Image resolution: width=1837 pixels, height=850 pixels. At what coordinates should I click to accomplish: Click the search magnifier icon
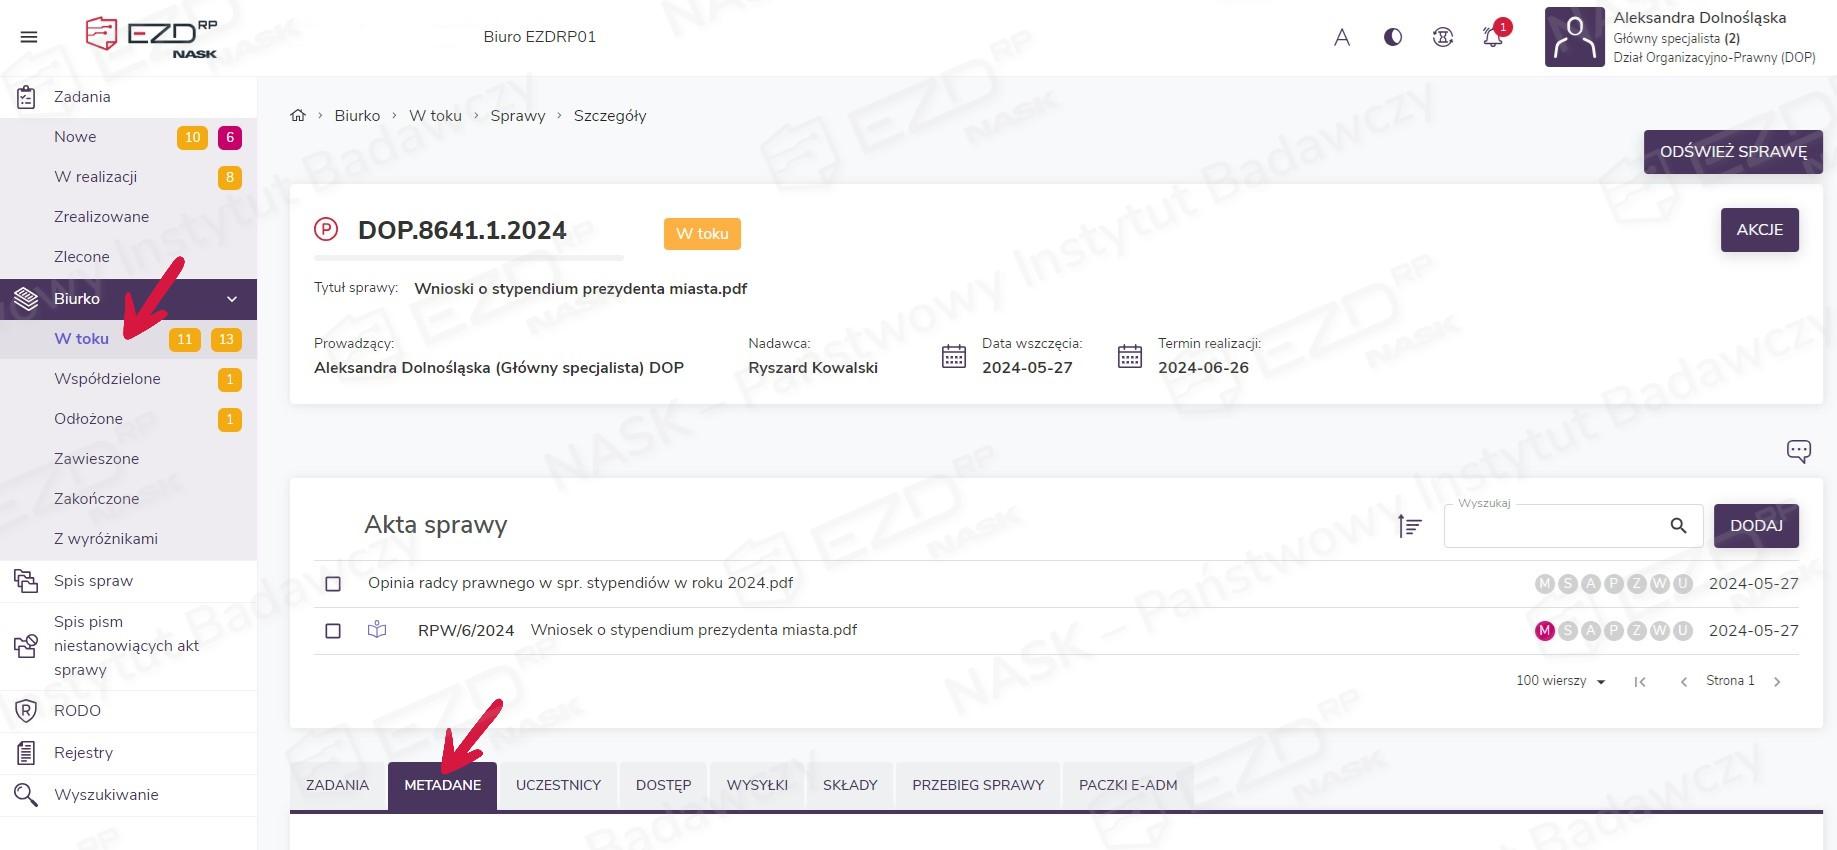pyautogui.click(x=1678, y=526)
